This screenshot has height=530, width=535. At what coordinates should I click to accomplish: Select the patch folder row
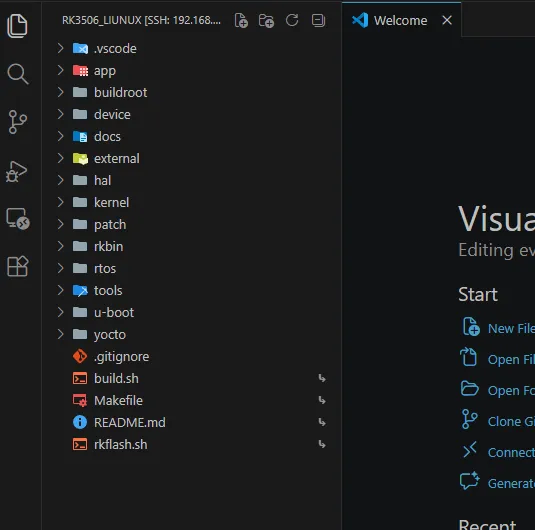[192, 225]
